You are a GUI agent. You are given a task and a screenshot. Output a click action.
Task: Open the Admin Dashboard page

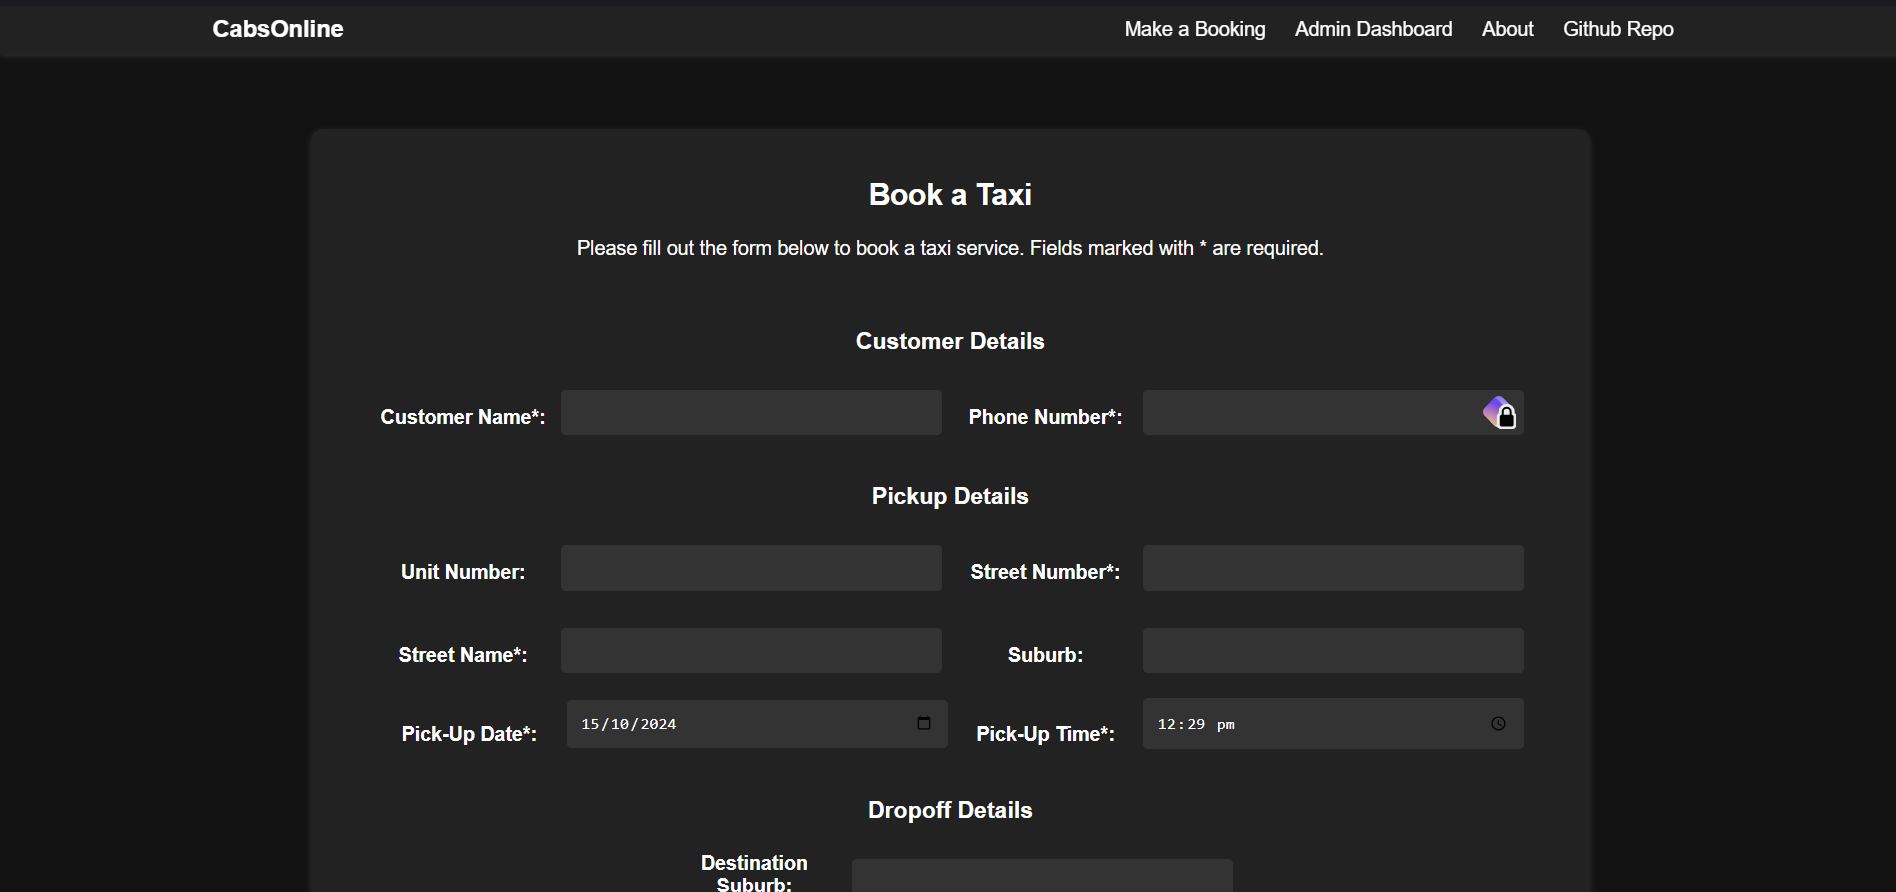click(x=1372, y=29)
